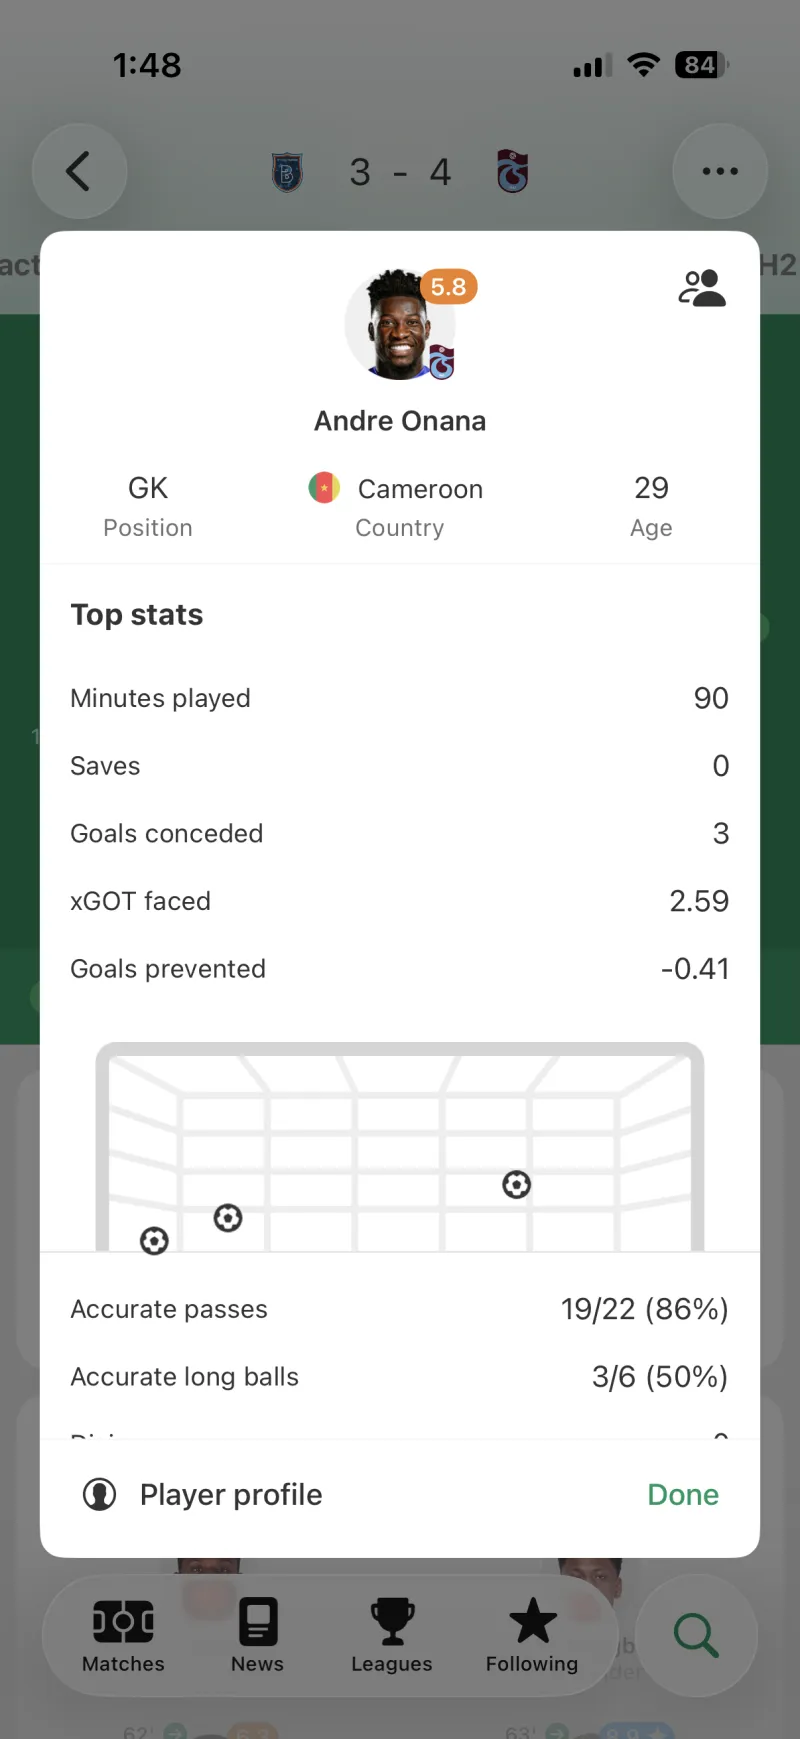Viewport: 800px width, 1739px height.
Task: Tap the 3 - 4 match score
Action: pos(400,172)
